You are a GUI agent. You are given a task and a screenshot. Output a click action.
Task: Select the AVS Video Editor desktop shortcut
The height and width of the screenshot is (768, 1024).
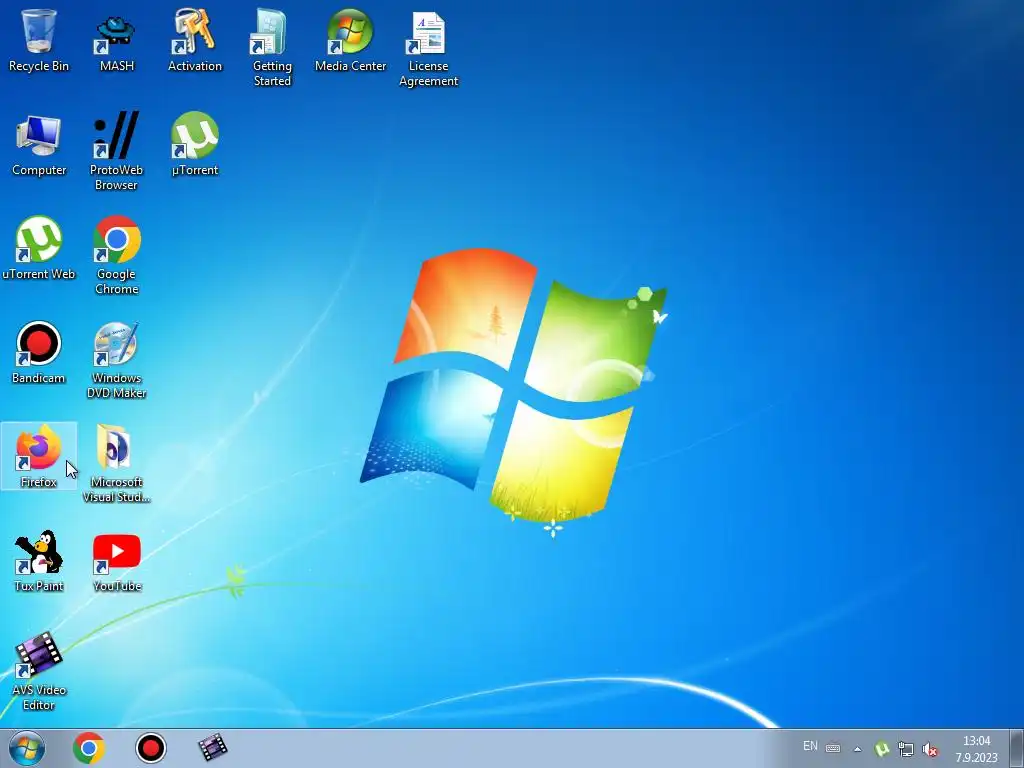[x=39, y=672]
